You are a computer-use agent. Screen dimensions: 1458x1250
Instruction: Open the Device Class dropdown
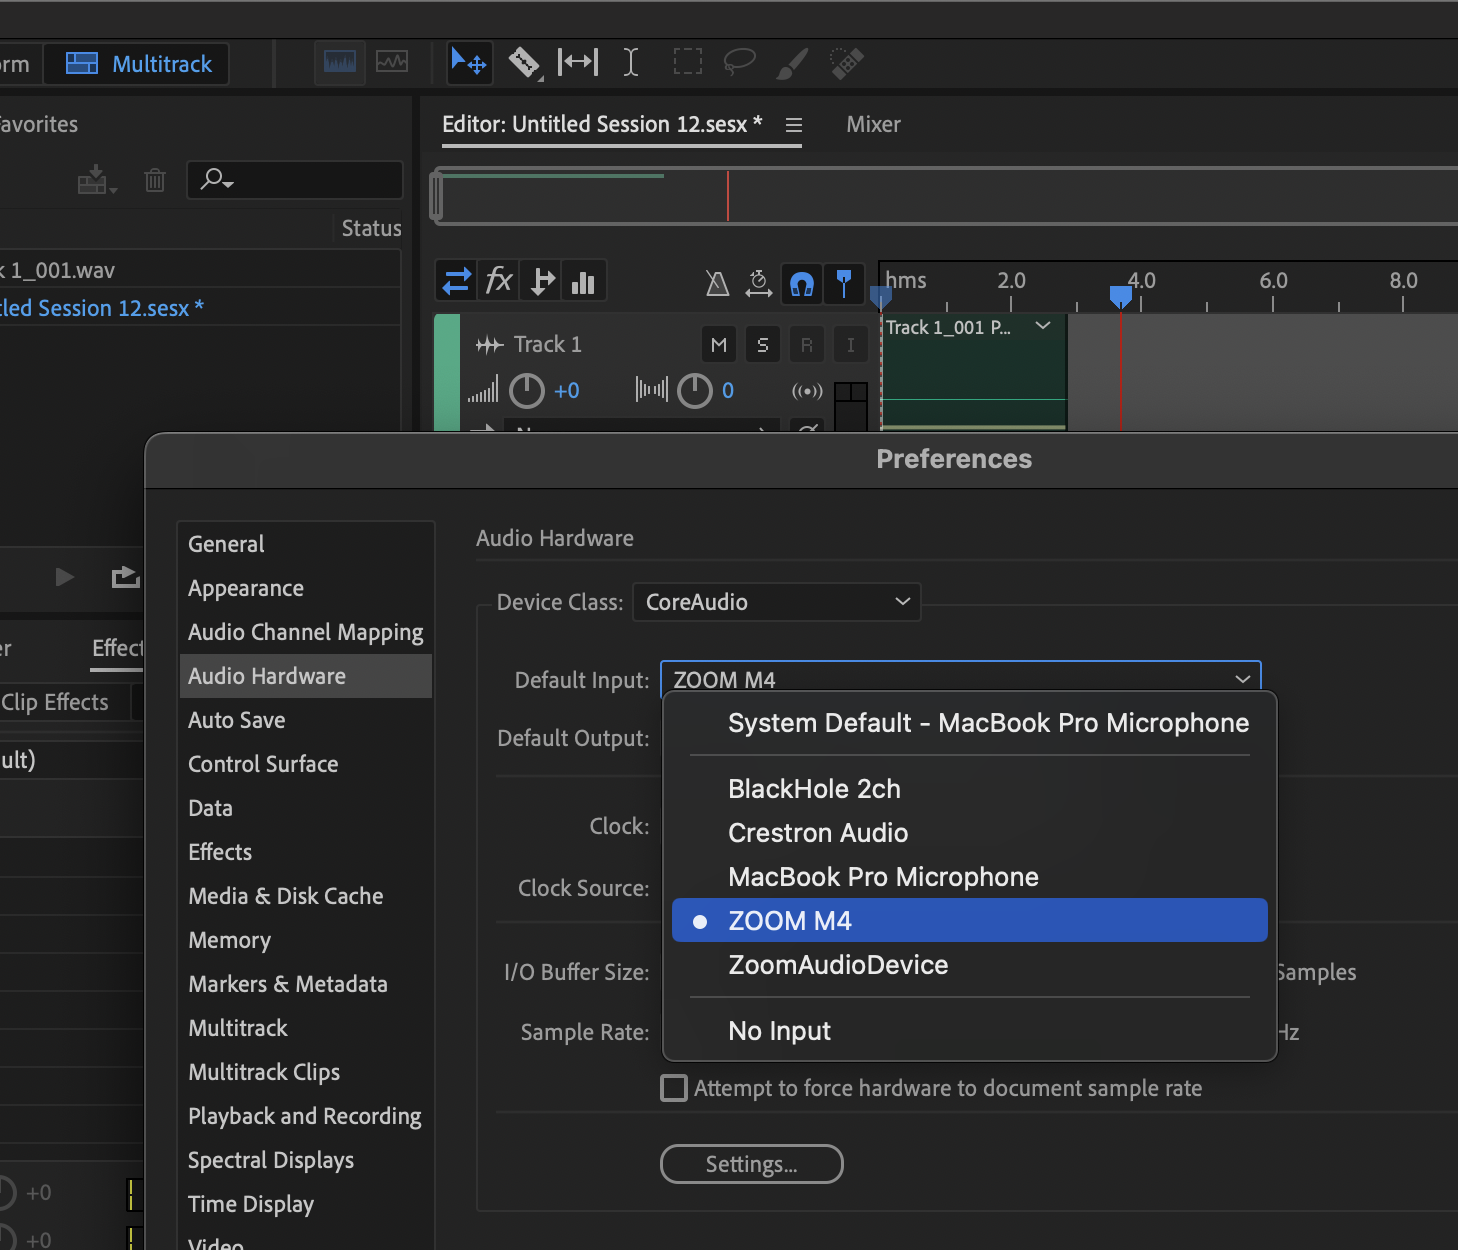click(x=776, y=602)
